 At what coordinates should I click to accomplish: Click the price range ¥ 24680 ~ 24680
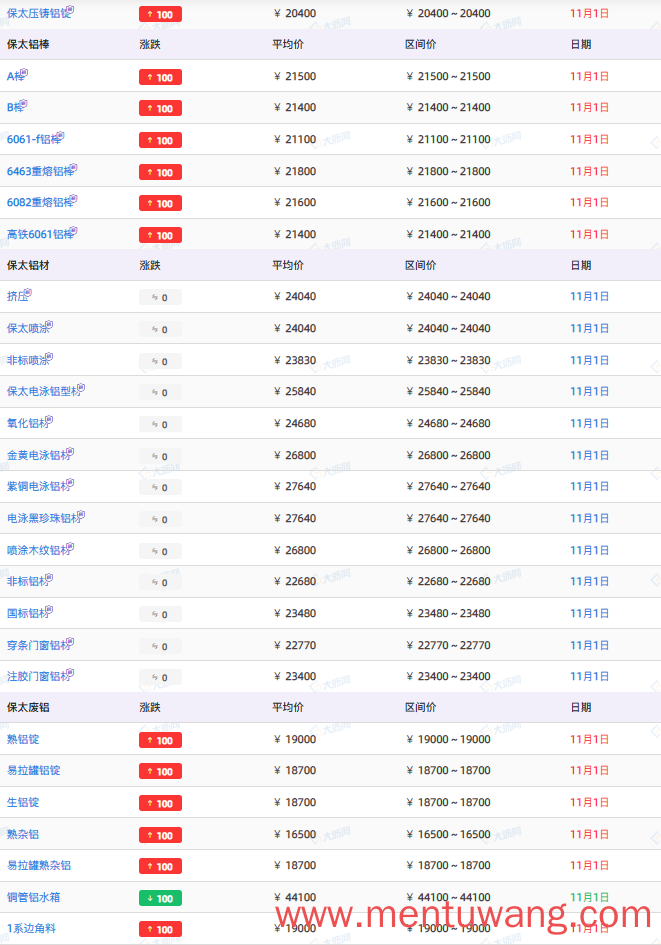click(448, 424)
